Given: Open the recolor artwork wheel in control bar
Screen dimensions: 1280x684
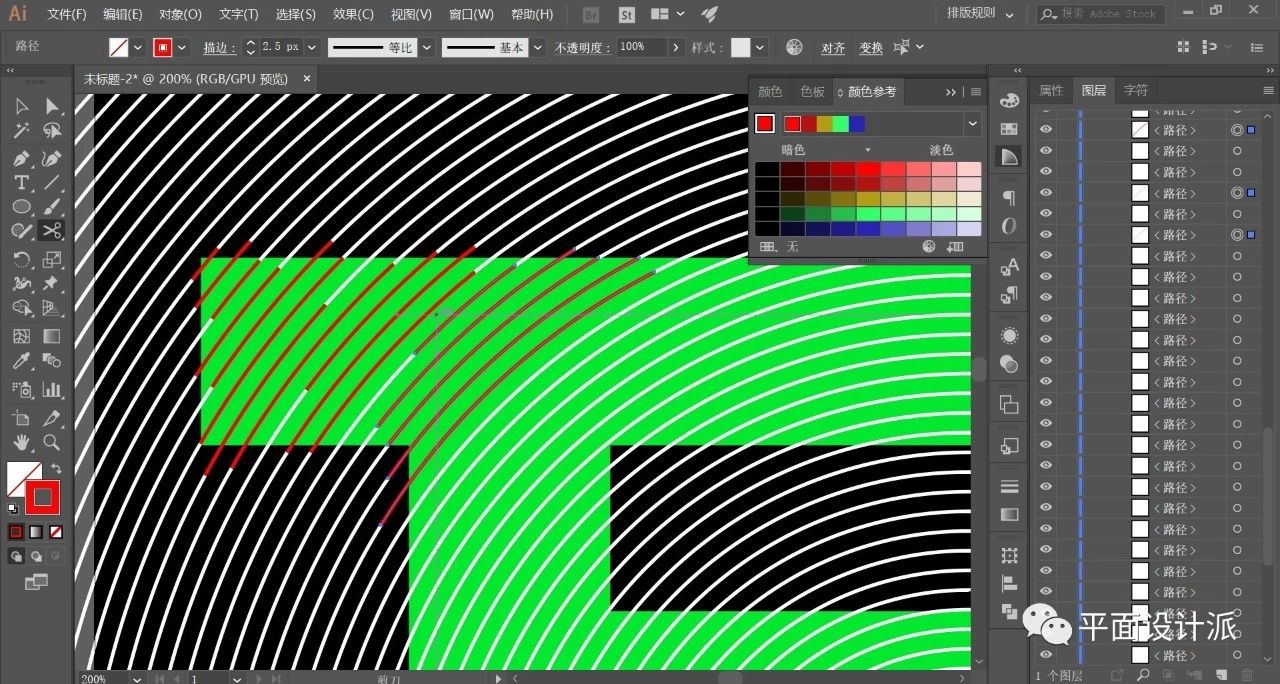Looking at the screenshot, I should tap(794, 47).
